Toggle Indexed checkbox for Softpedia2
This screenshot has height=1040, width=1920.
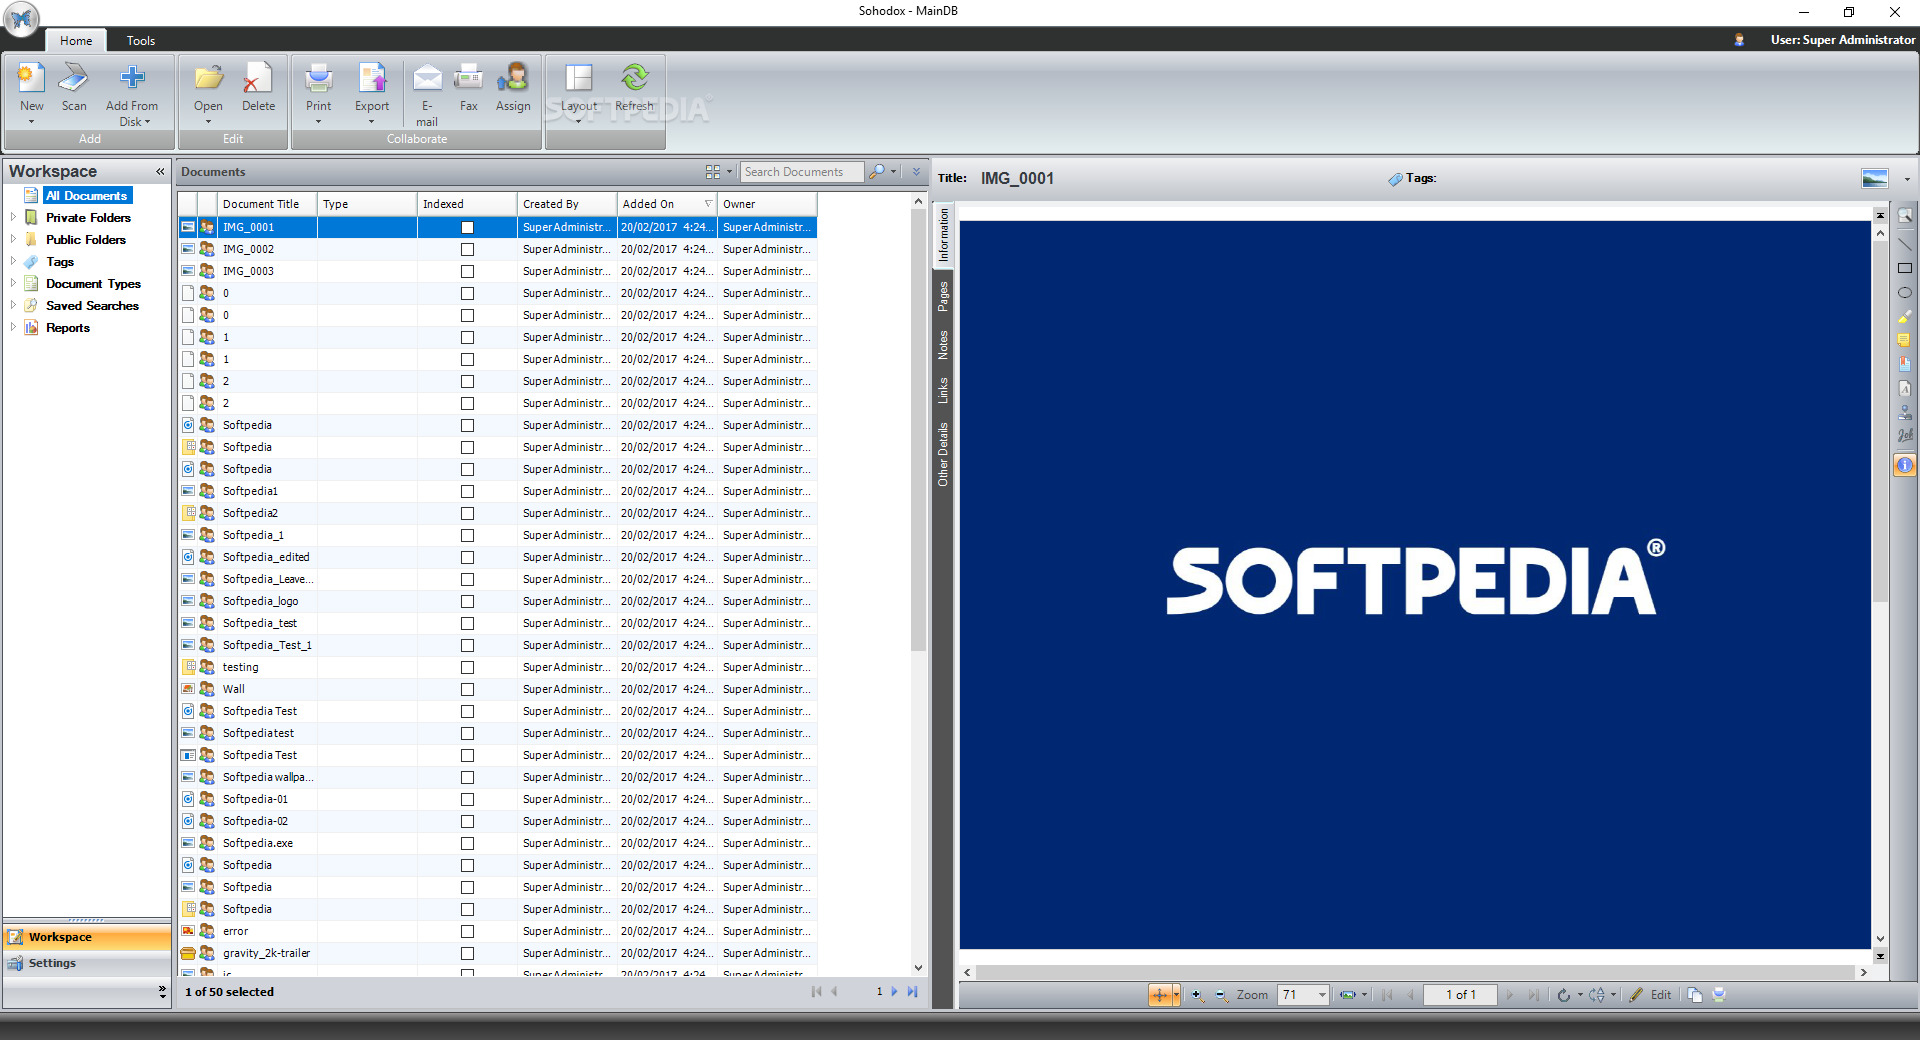(x=467, y=514)
